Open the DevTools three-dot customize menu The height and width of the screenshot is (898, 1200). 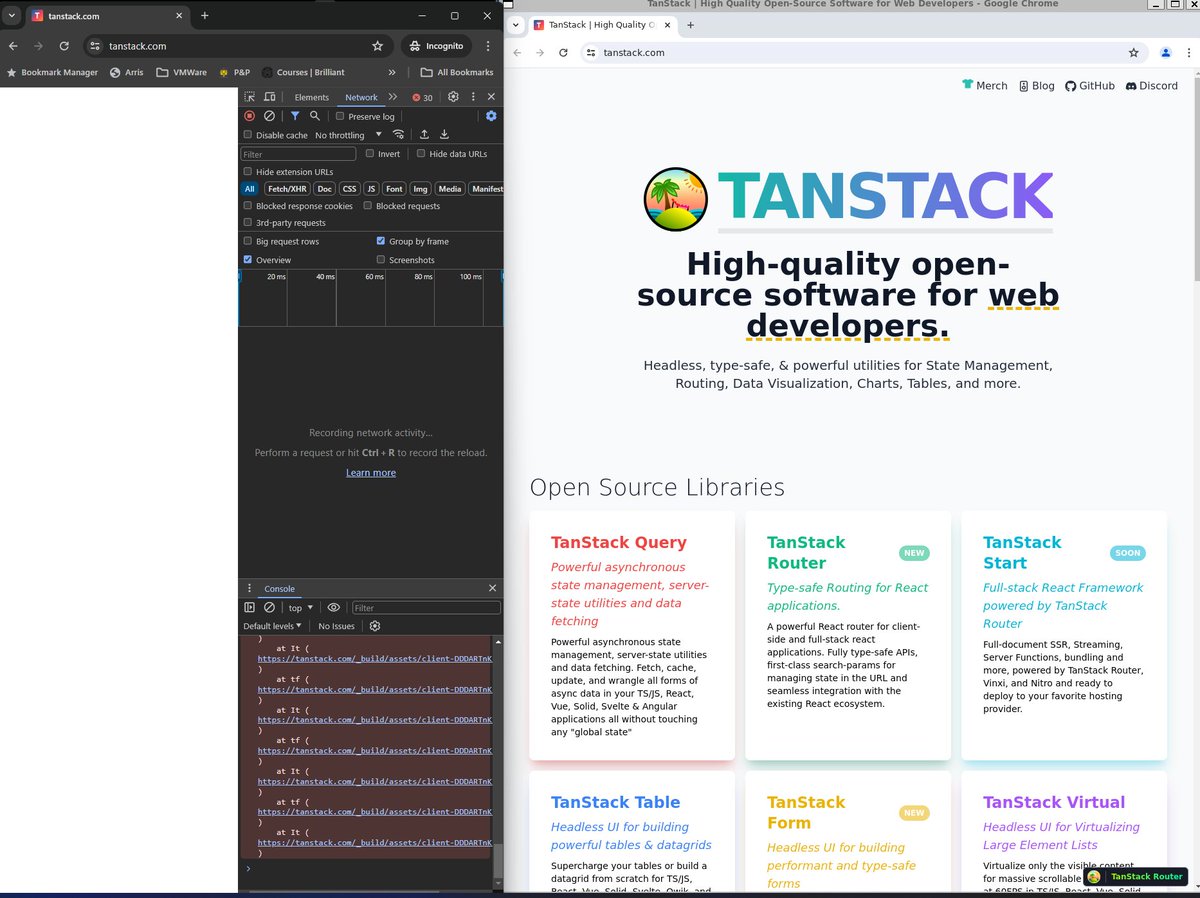(472, 97)
